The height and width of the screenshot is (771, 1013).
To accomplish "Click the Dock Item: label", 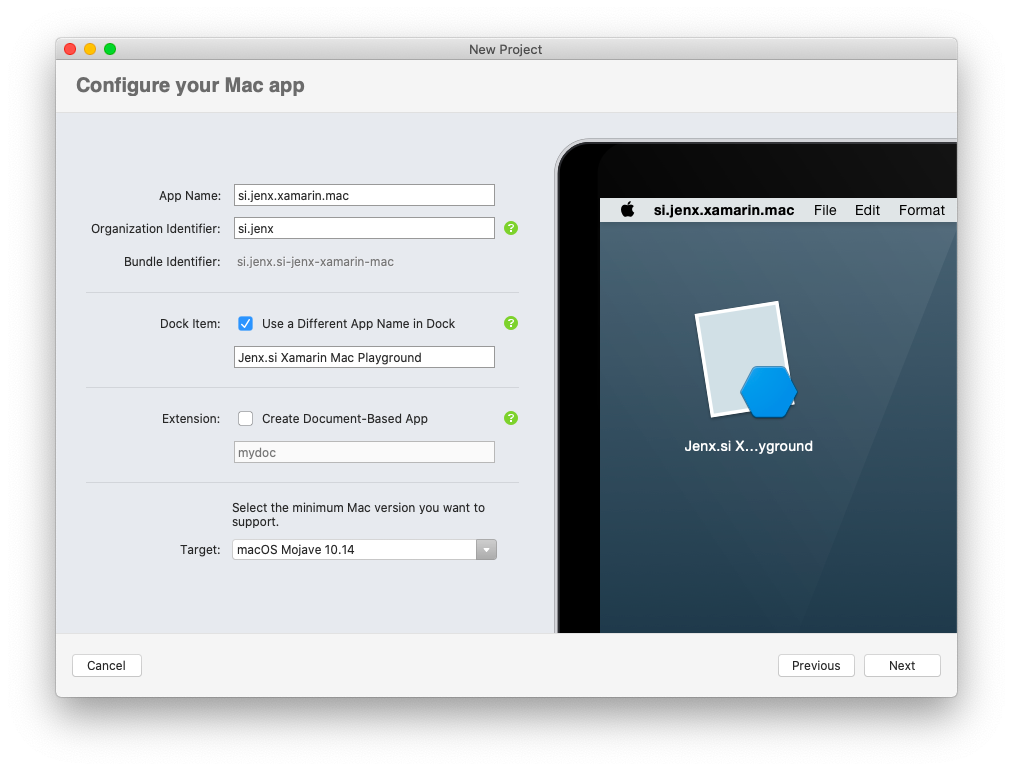I will pos(190,324).
